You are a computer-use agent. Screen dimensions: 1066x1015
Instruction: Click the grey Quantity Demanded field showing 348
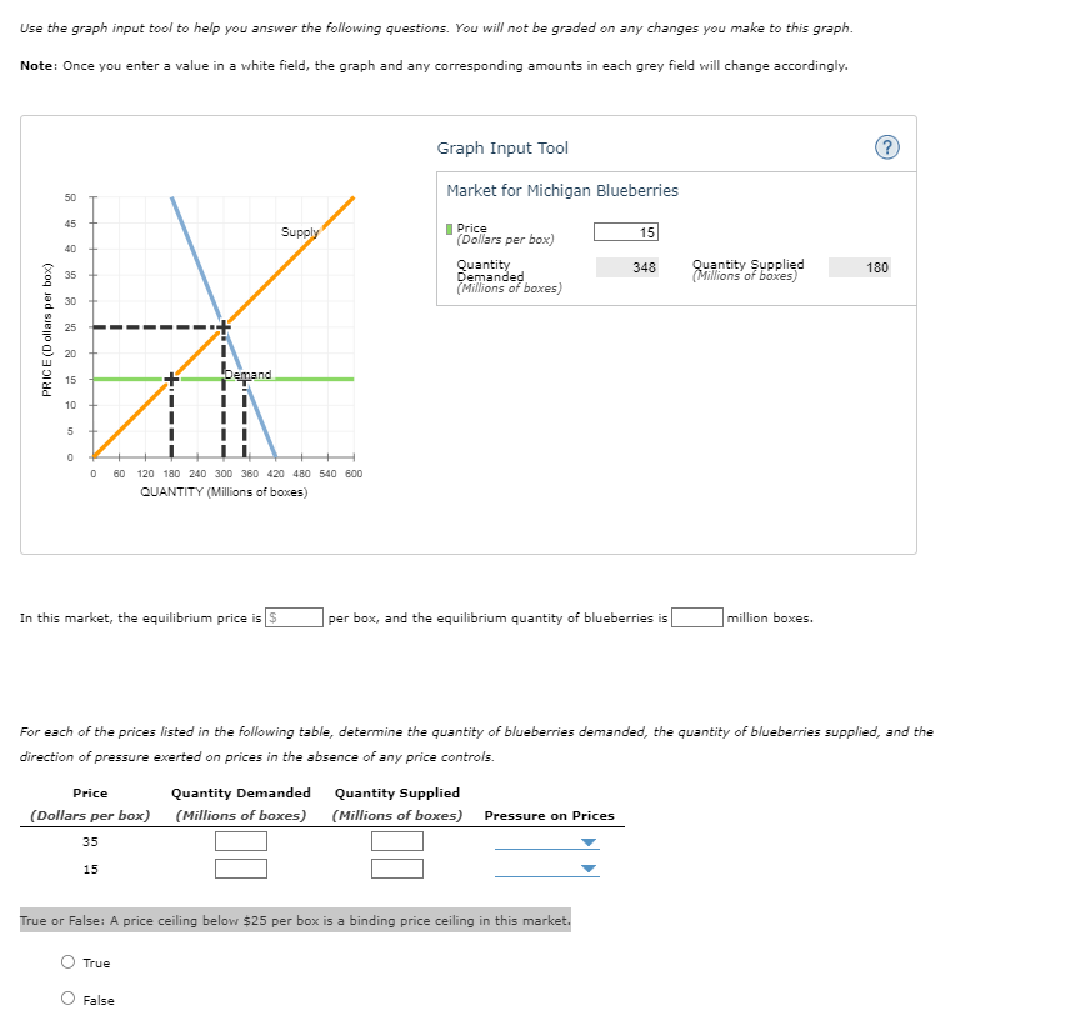(630, 266)
